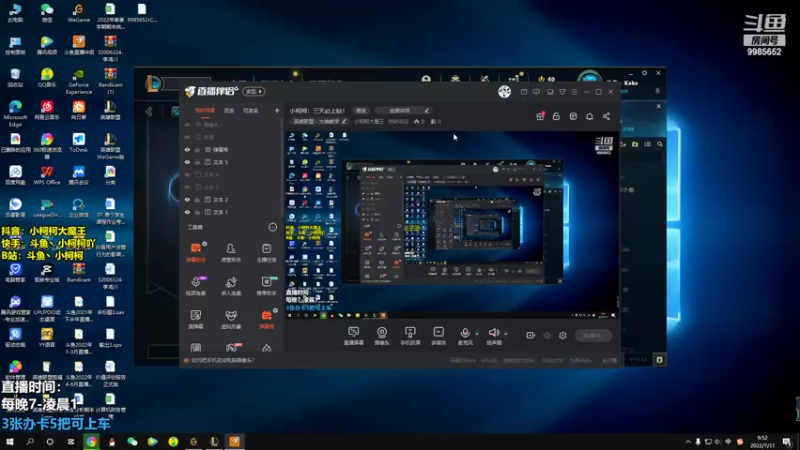The image size is (800, 450).
Task: Open taskbar search magnifier
Action: 30,441
